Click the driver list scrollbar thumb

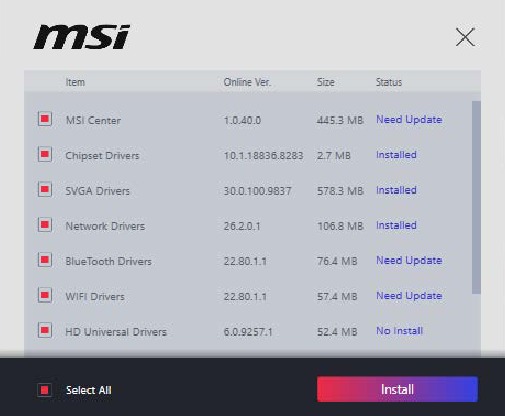(476, 197)
